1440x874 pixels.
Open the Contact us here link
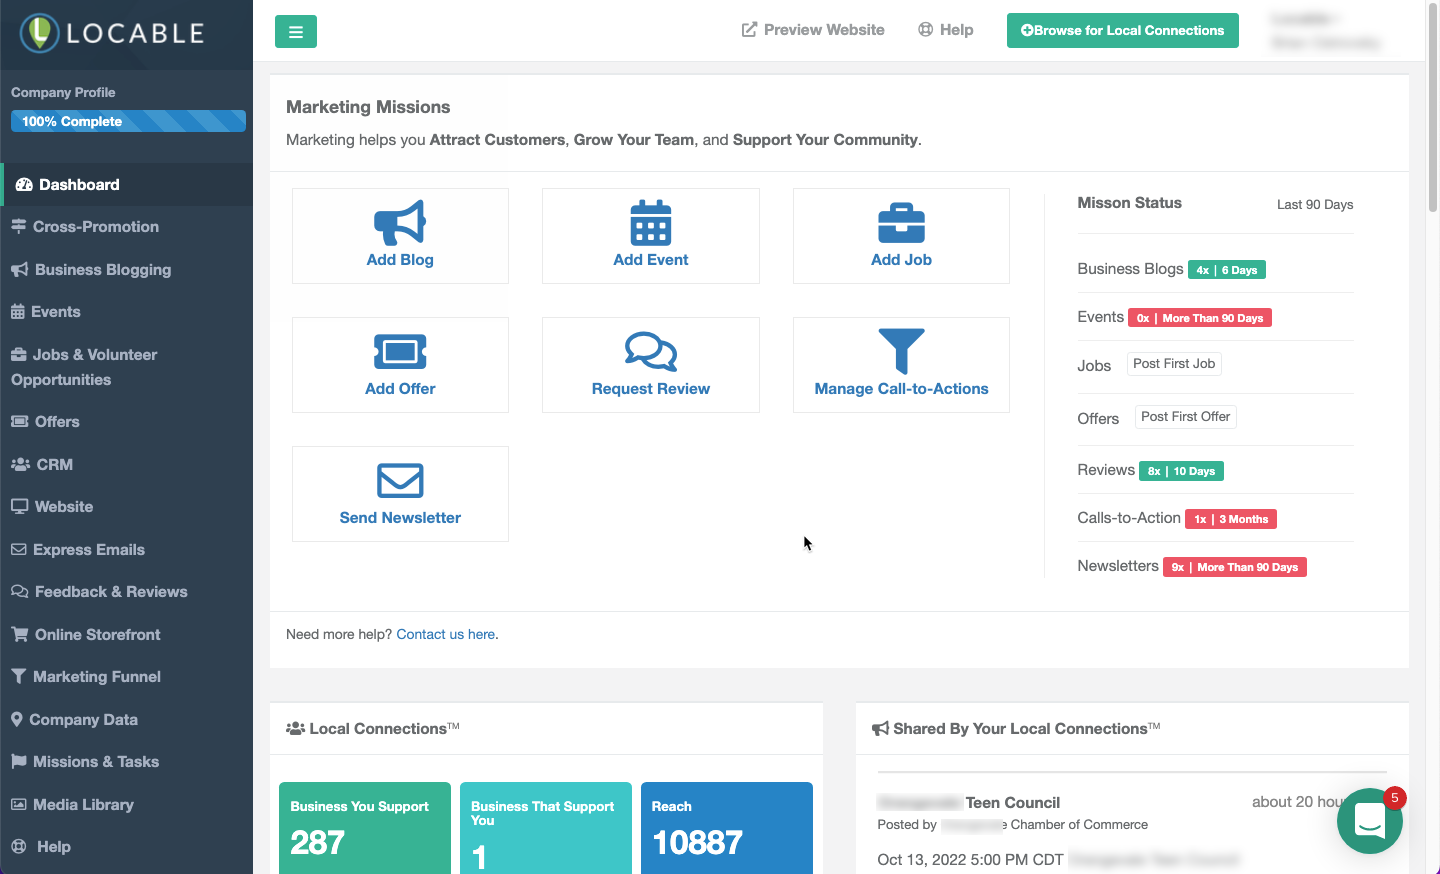pos(445,633)
